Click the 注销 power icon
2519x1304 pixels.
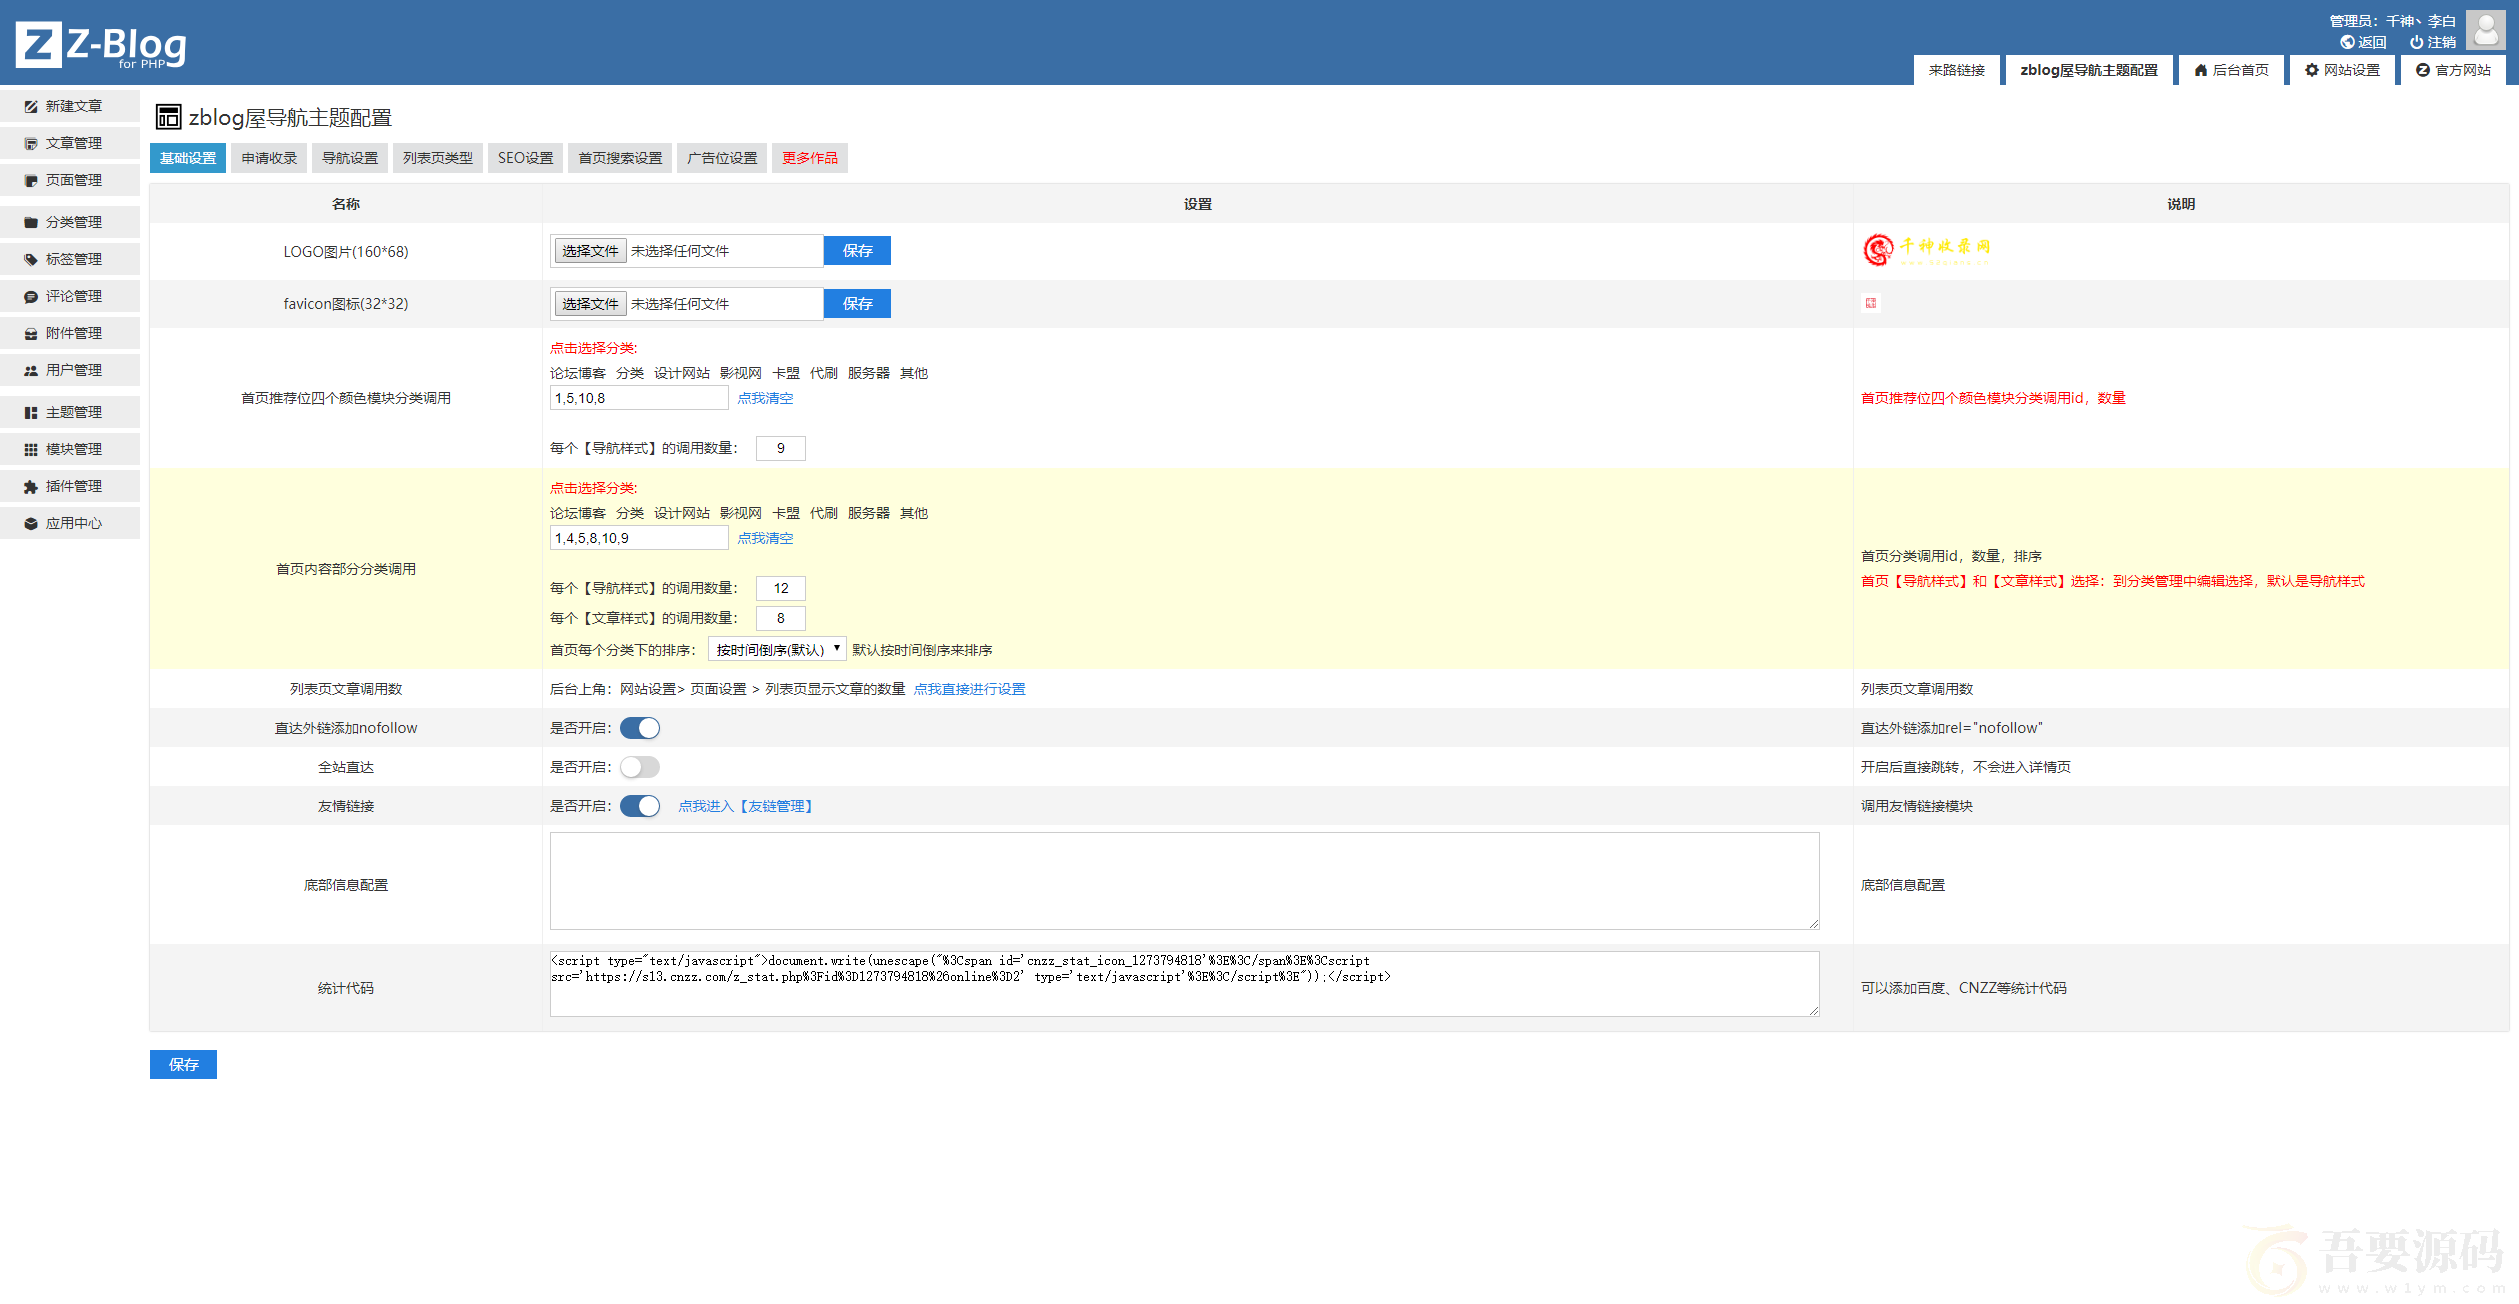(2416, 42)
